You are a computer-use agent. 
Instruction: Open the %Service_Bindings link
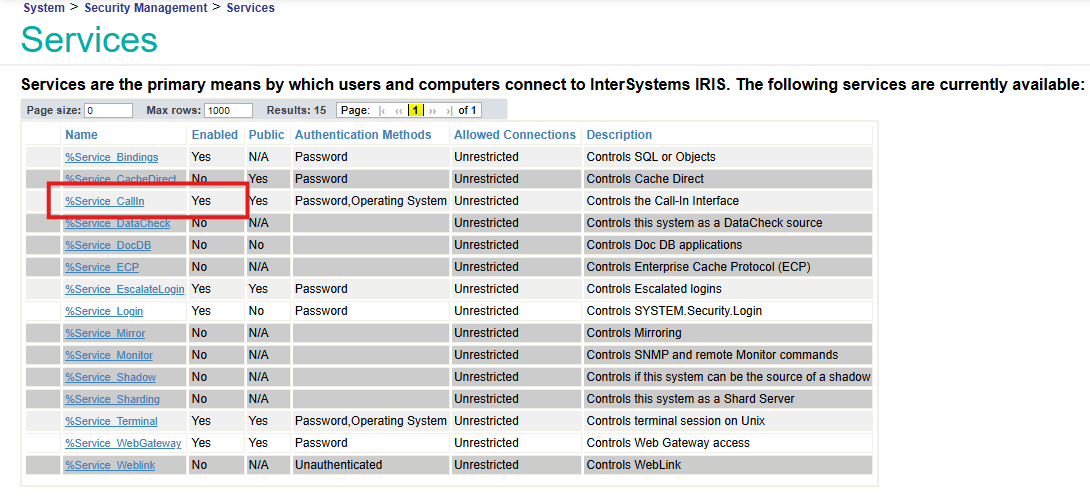(x=111, y=157)
